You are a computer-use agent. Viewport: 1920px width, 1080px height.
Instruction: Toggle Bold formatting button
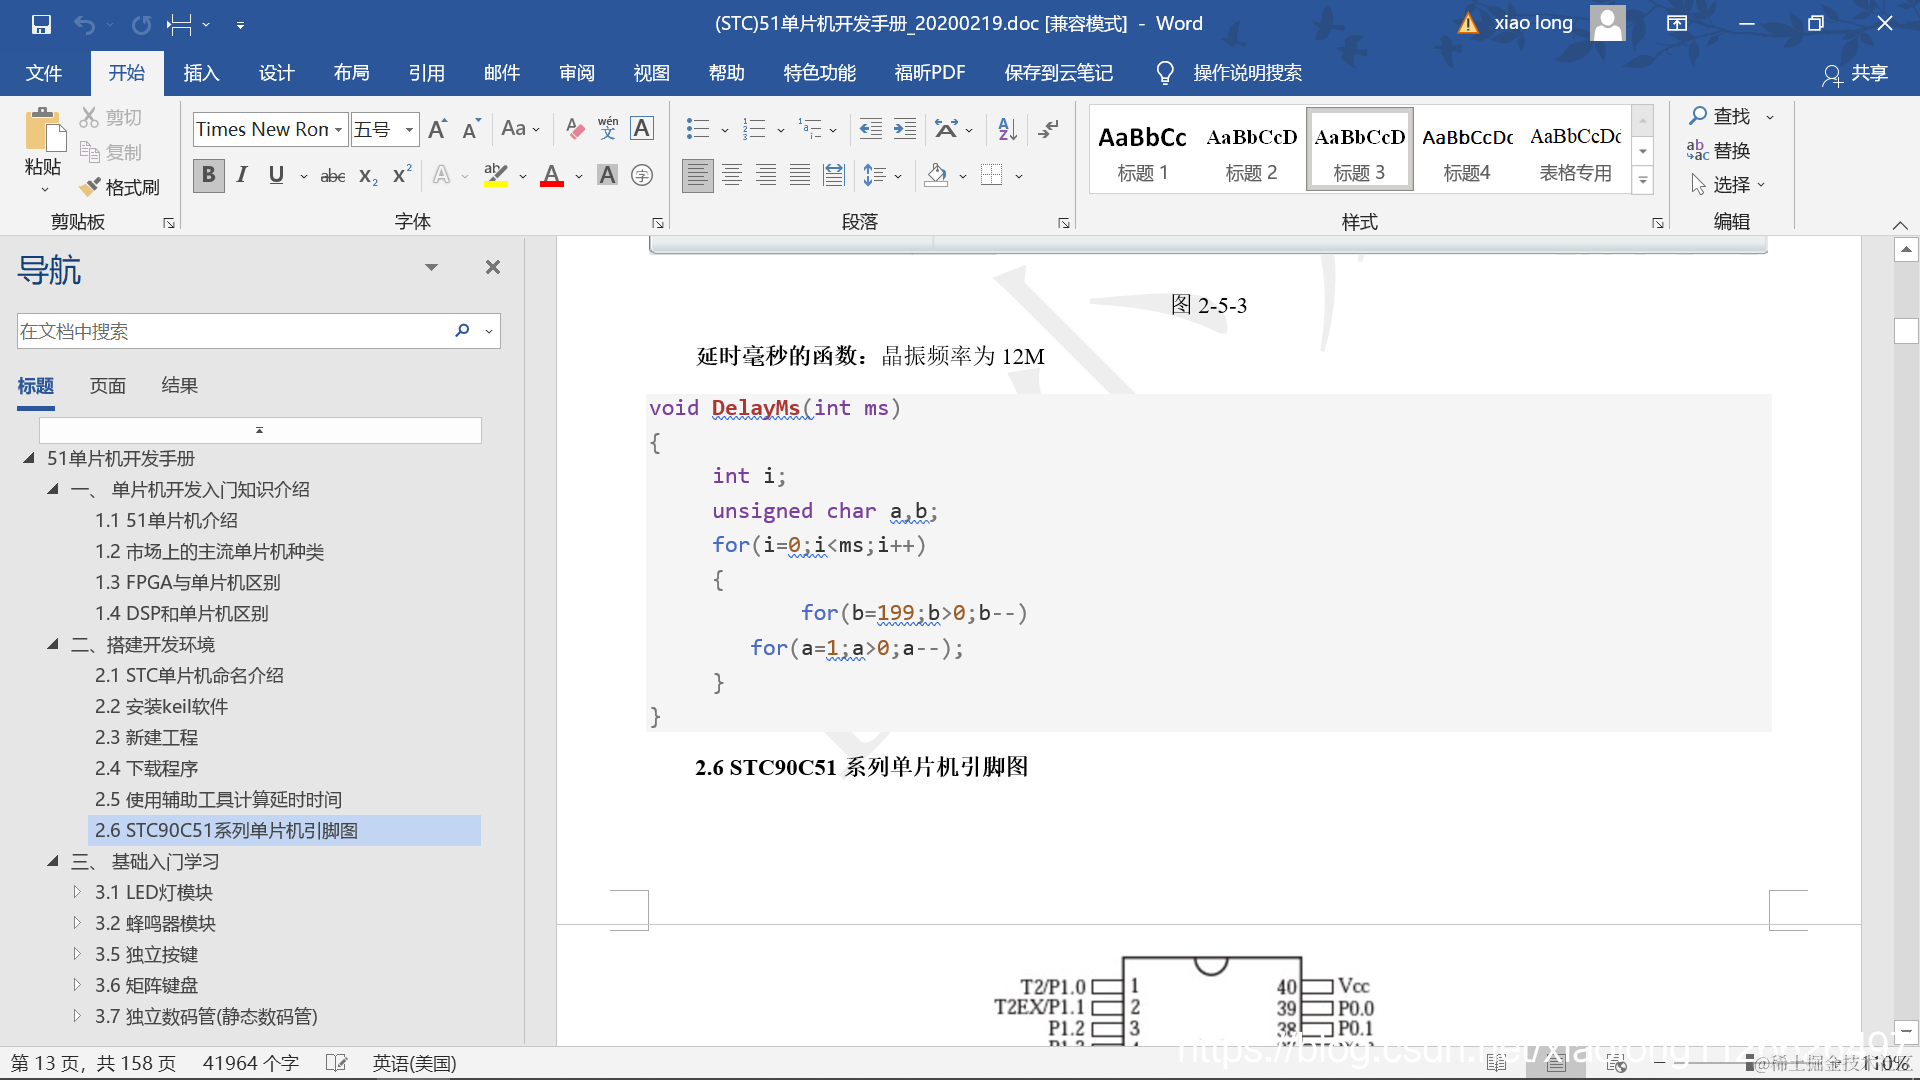(208, 176)
